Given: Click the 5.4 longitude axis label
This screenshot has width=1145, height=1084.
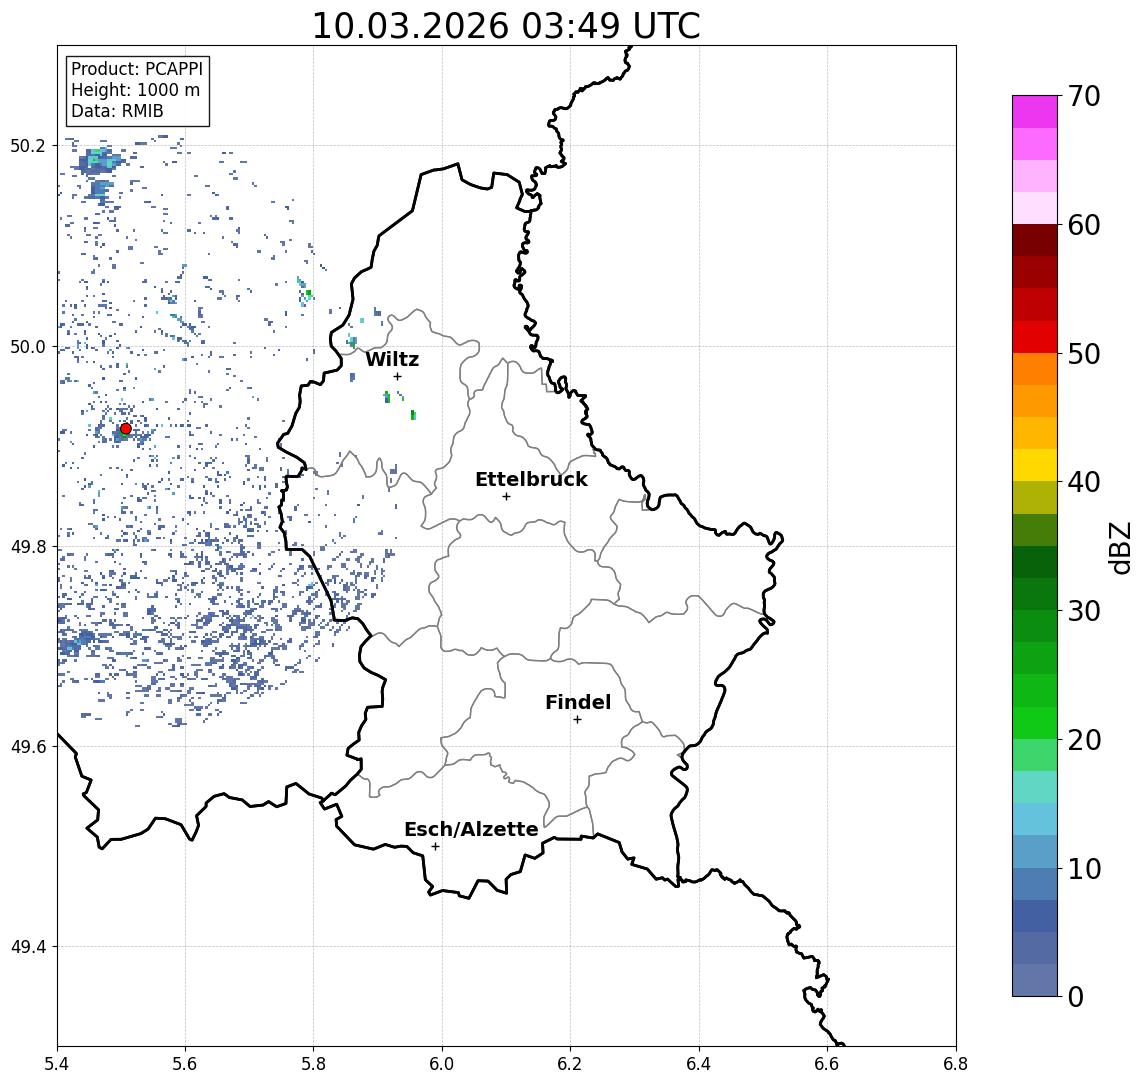Looking at the screenshot, I should pyautogui.click(x=58, y=1064).
